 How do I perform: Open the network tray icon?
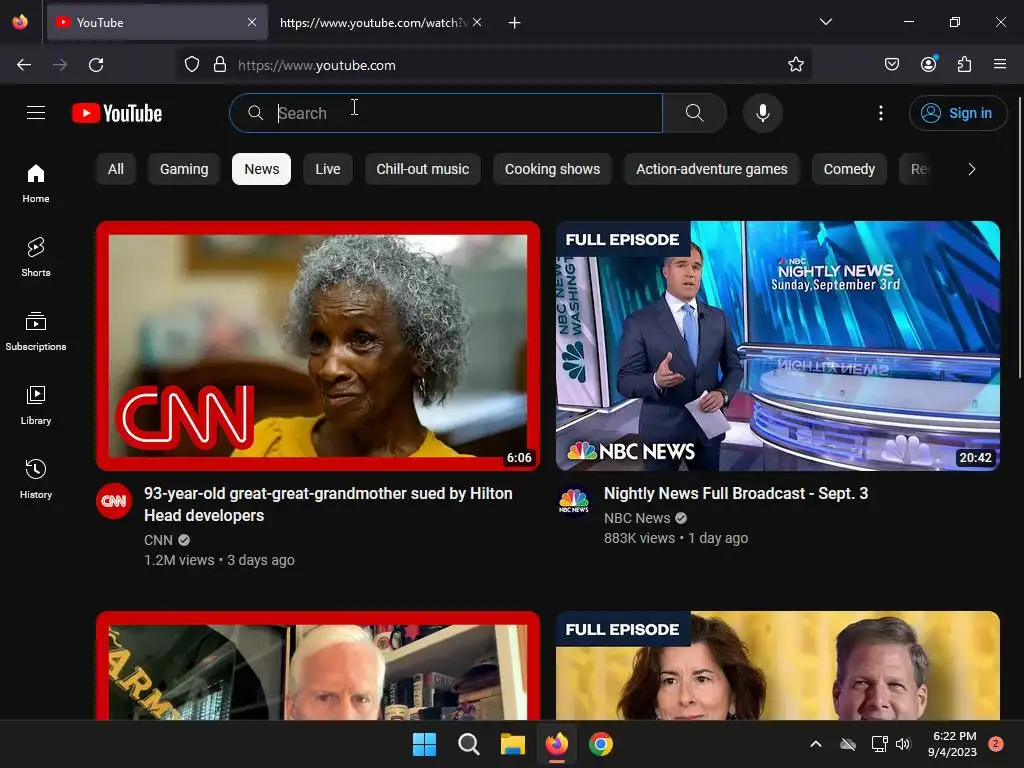coord(879,744)
